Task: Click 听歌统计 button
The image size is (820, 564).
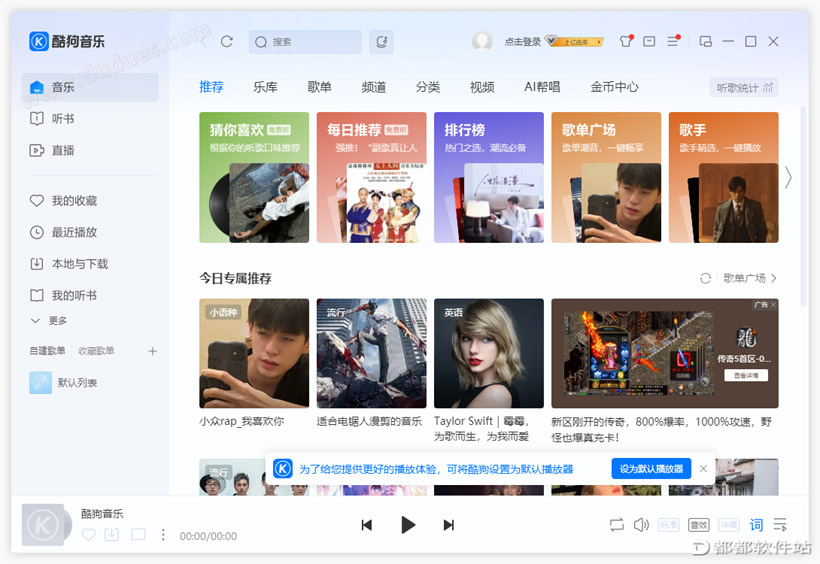Action: [x=744, y=88]
